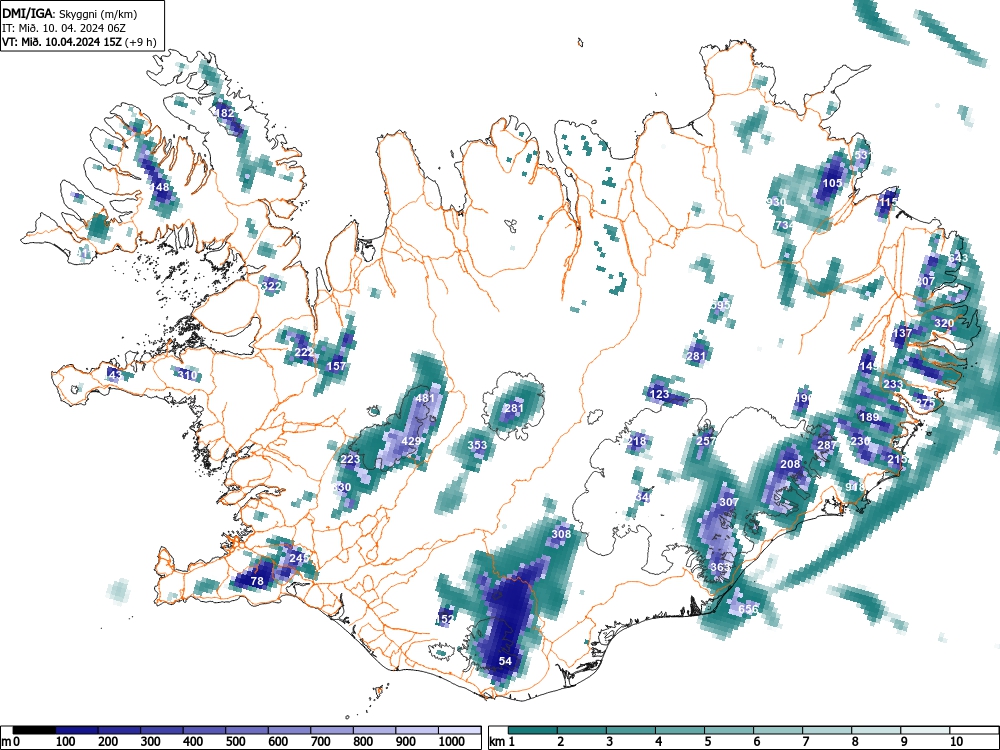Click the visibility value 363 on the map
This screenshot has width=1000, height=750.
(x=719, y=567)
